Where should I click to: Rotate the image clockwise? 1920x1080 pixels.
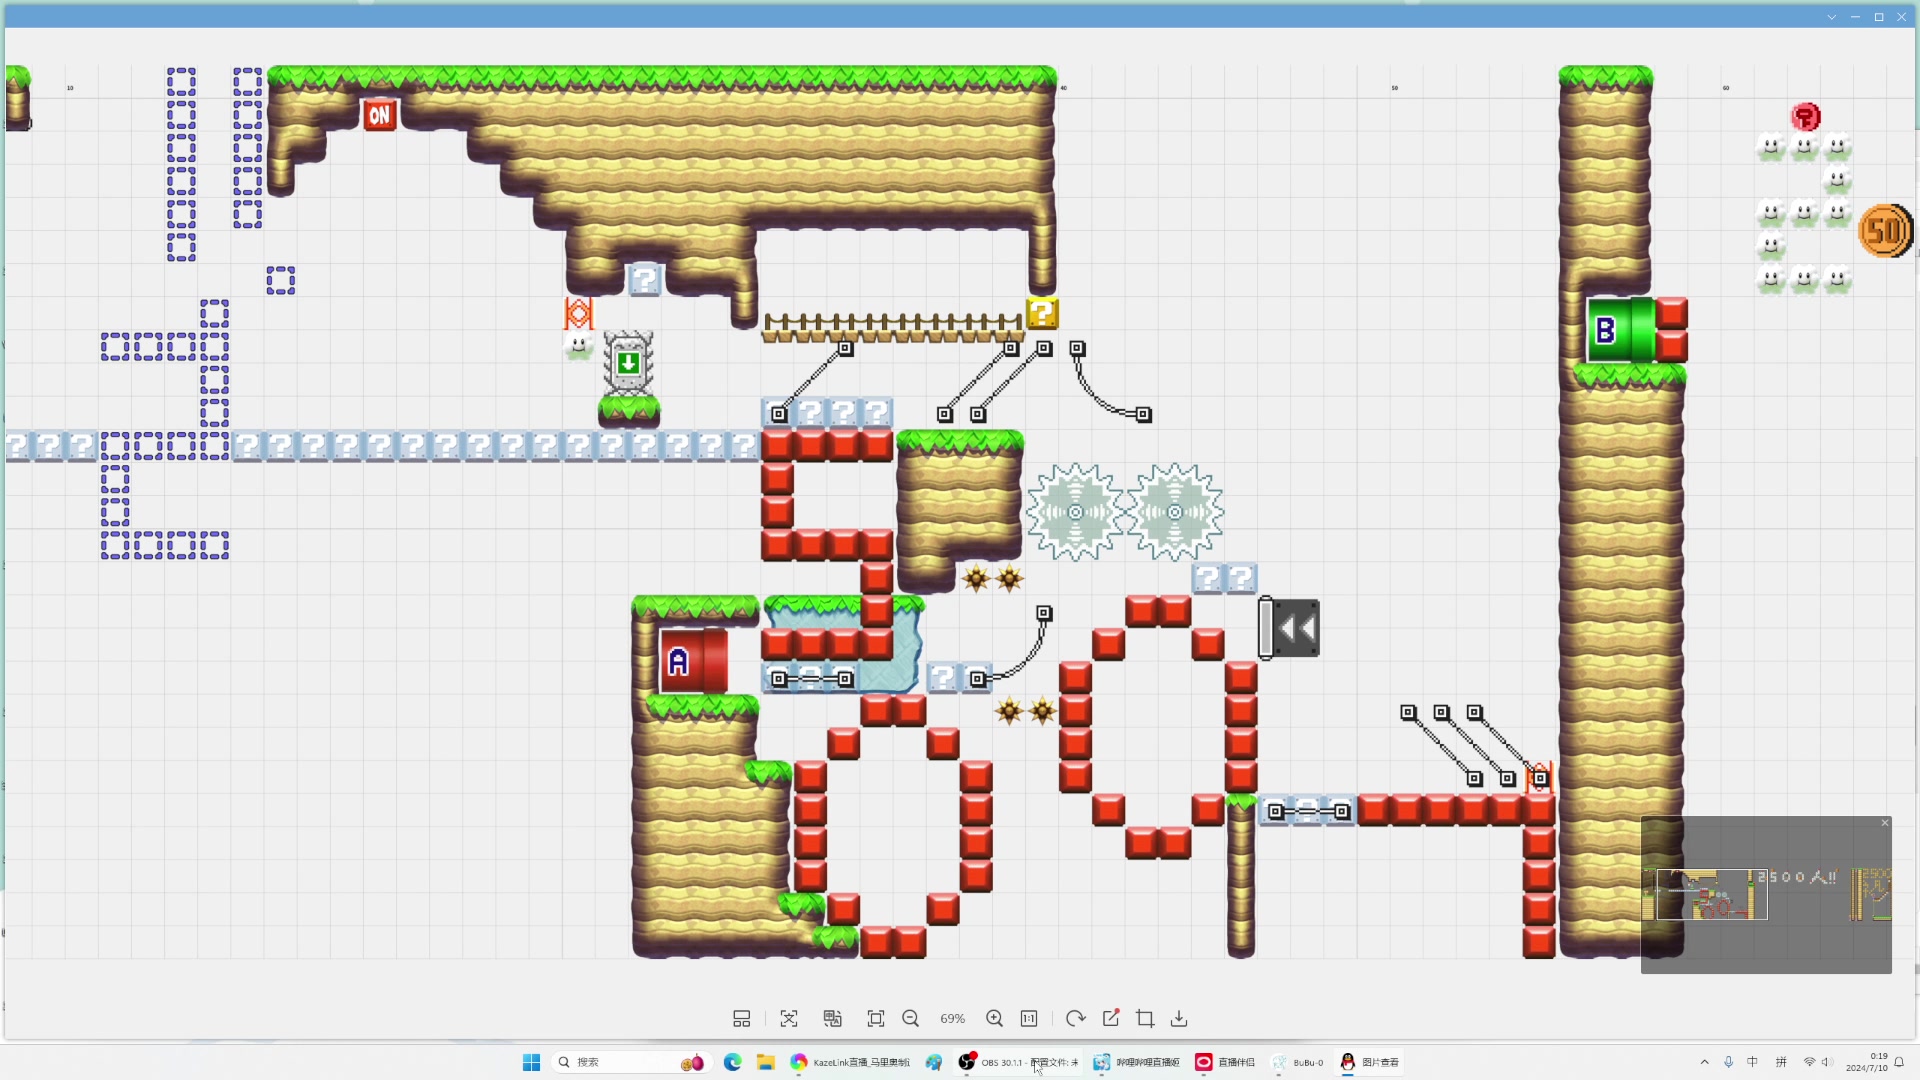click(1075, 1018)
